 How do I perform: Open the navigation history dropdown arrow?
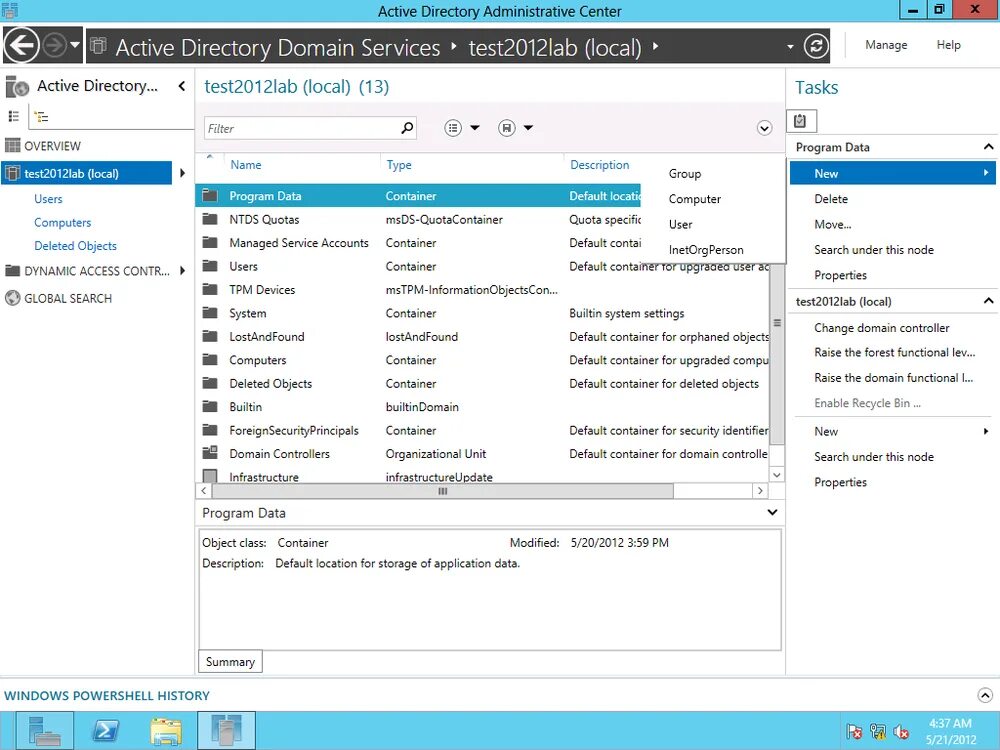(x=75, y=45)
